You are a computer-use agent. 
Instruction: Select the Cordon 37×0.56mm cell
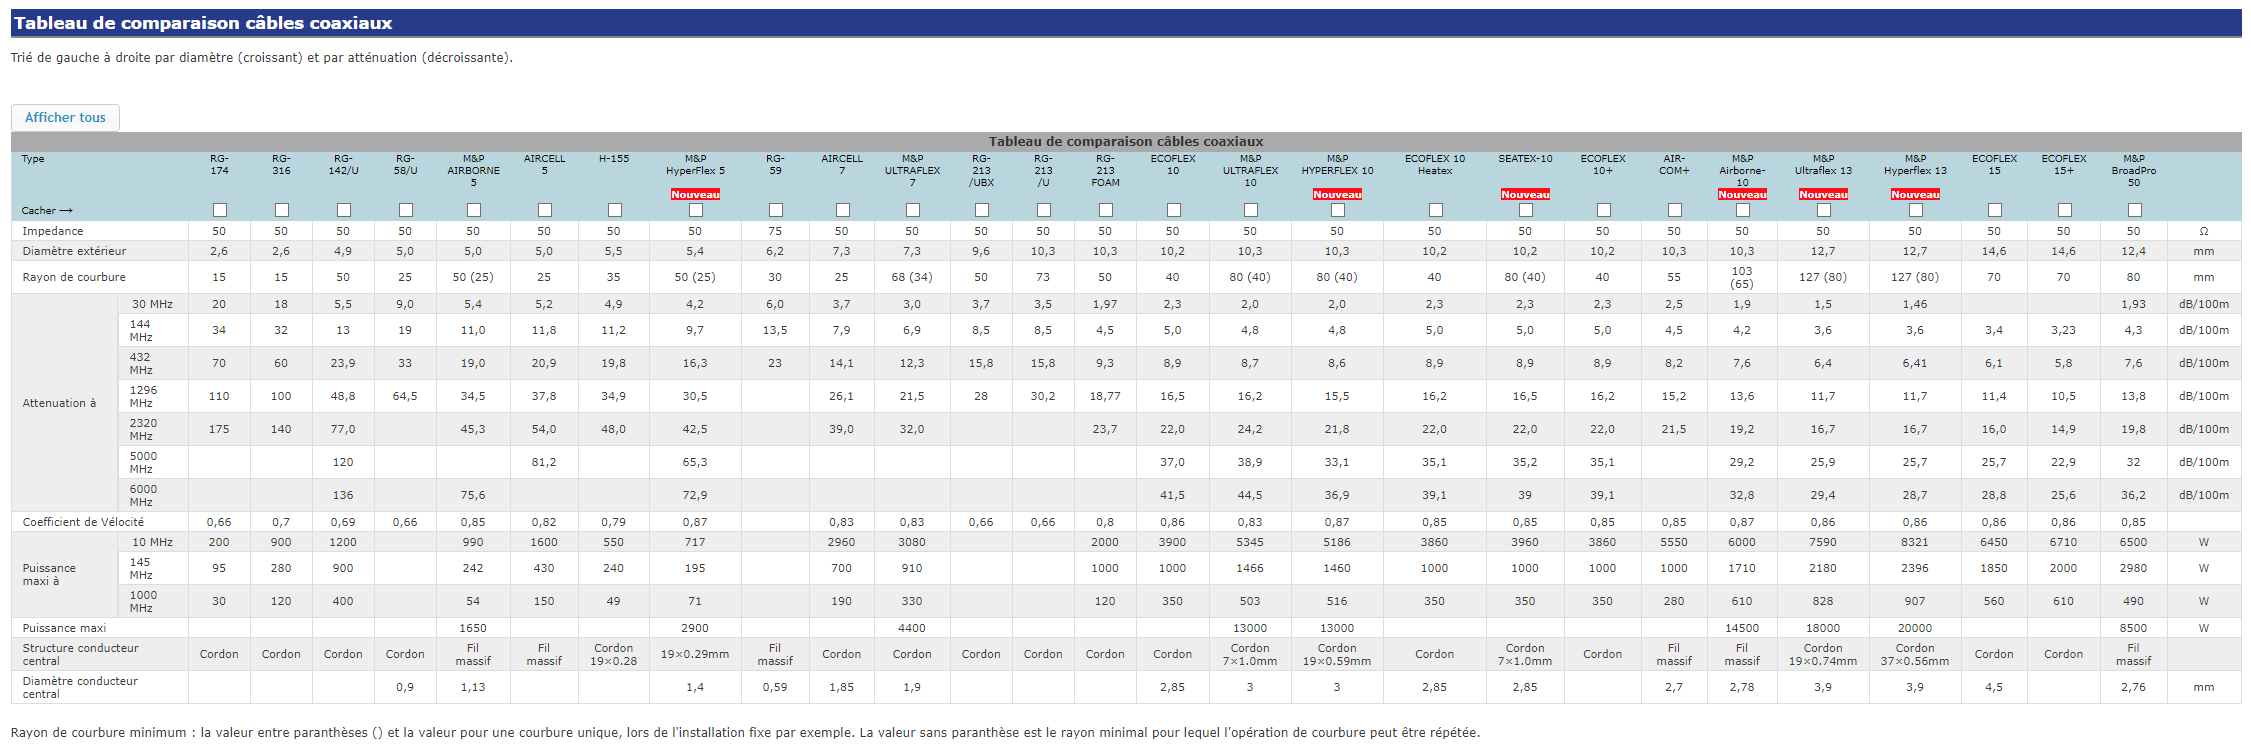pyautogui.click(x=1915, y=654)
